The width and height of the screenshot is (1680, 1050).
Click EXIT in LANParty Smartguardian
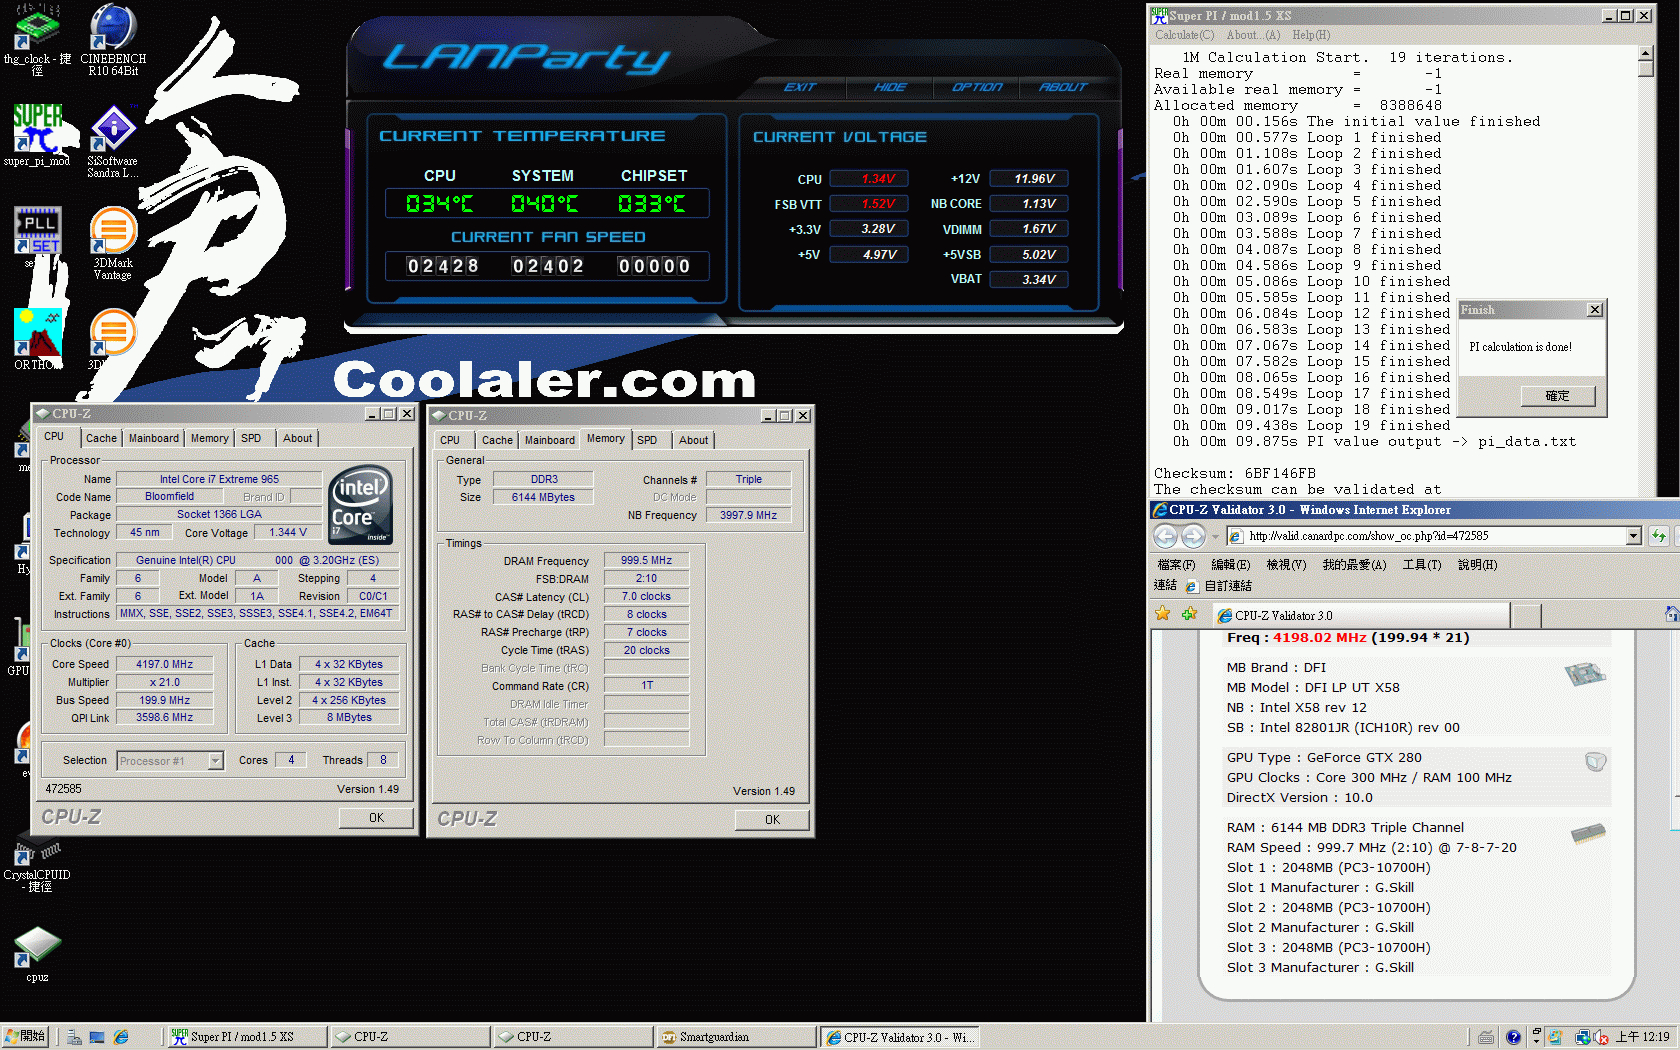(x=800, y=87)
